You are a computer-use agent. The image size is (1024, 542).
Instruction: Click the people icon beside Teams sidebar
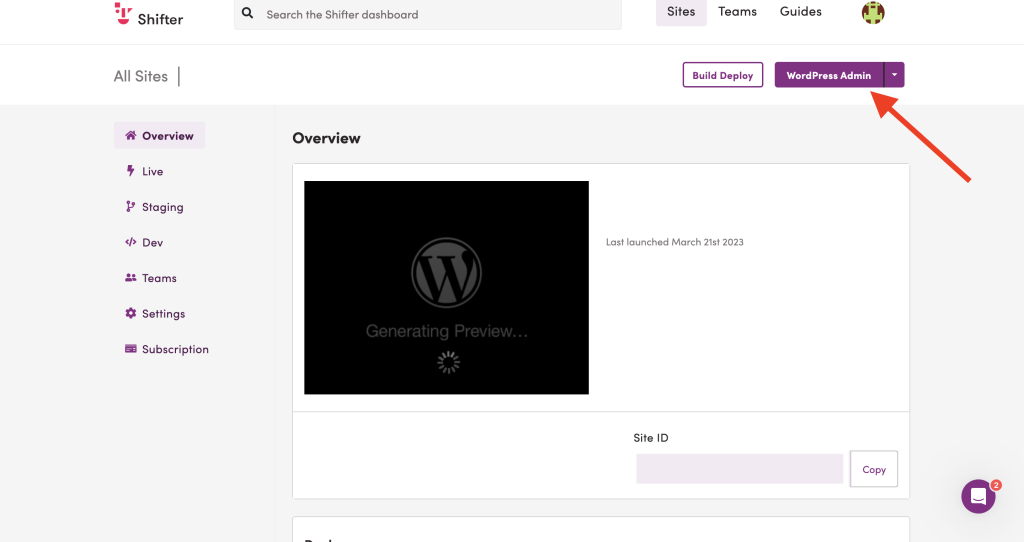(131, 278)
